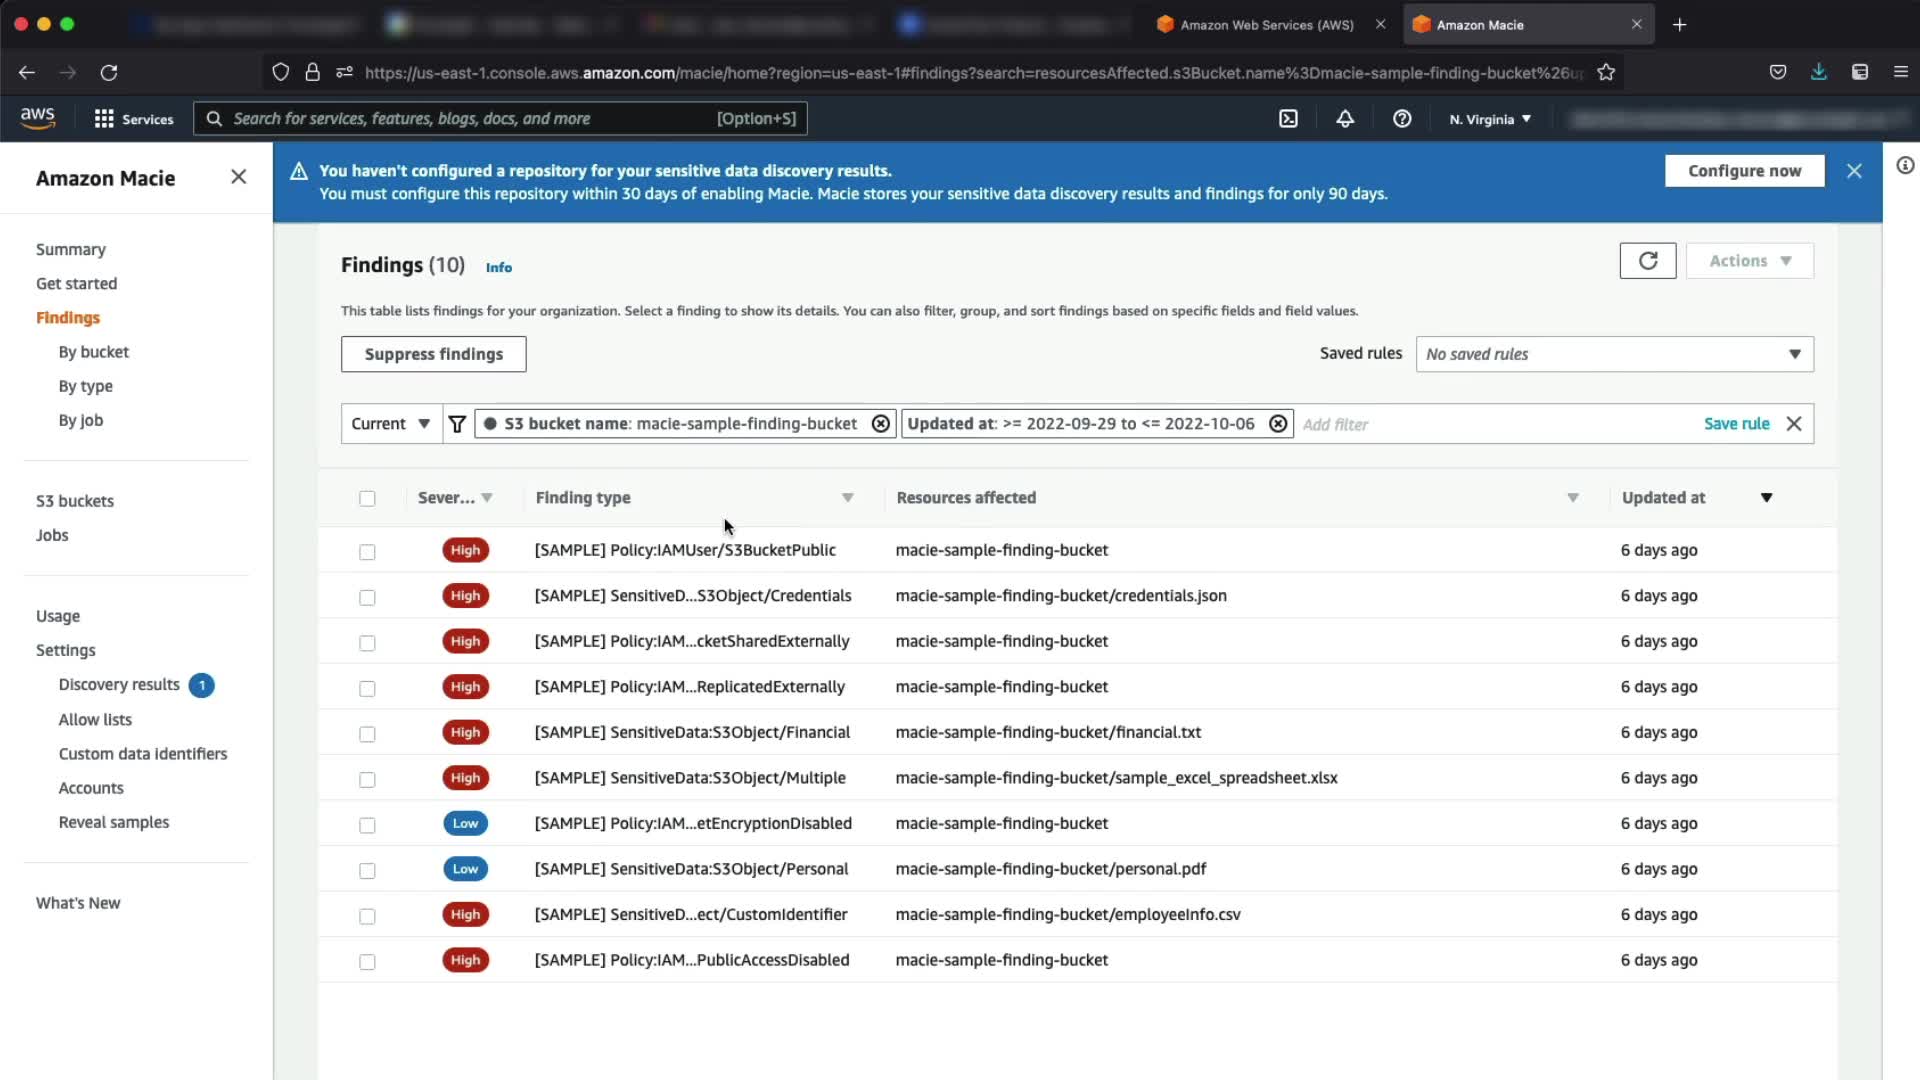
Task: Open the Saved rules dropdown
Action: pyautogui.click(x=1614, y=354)
